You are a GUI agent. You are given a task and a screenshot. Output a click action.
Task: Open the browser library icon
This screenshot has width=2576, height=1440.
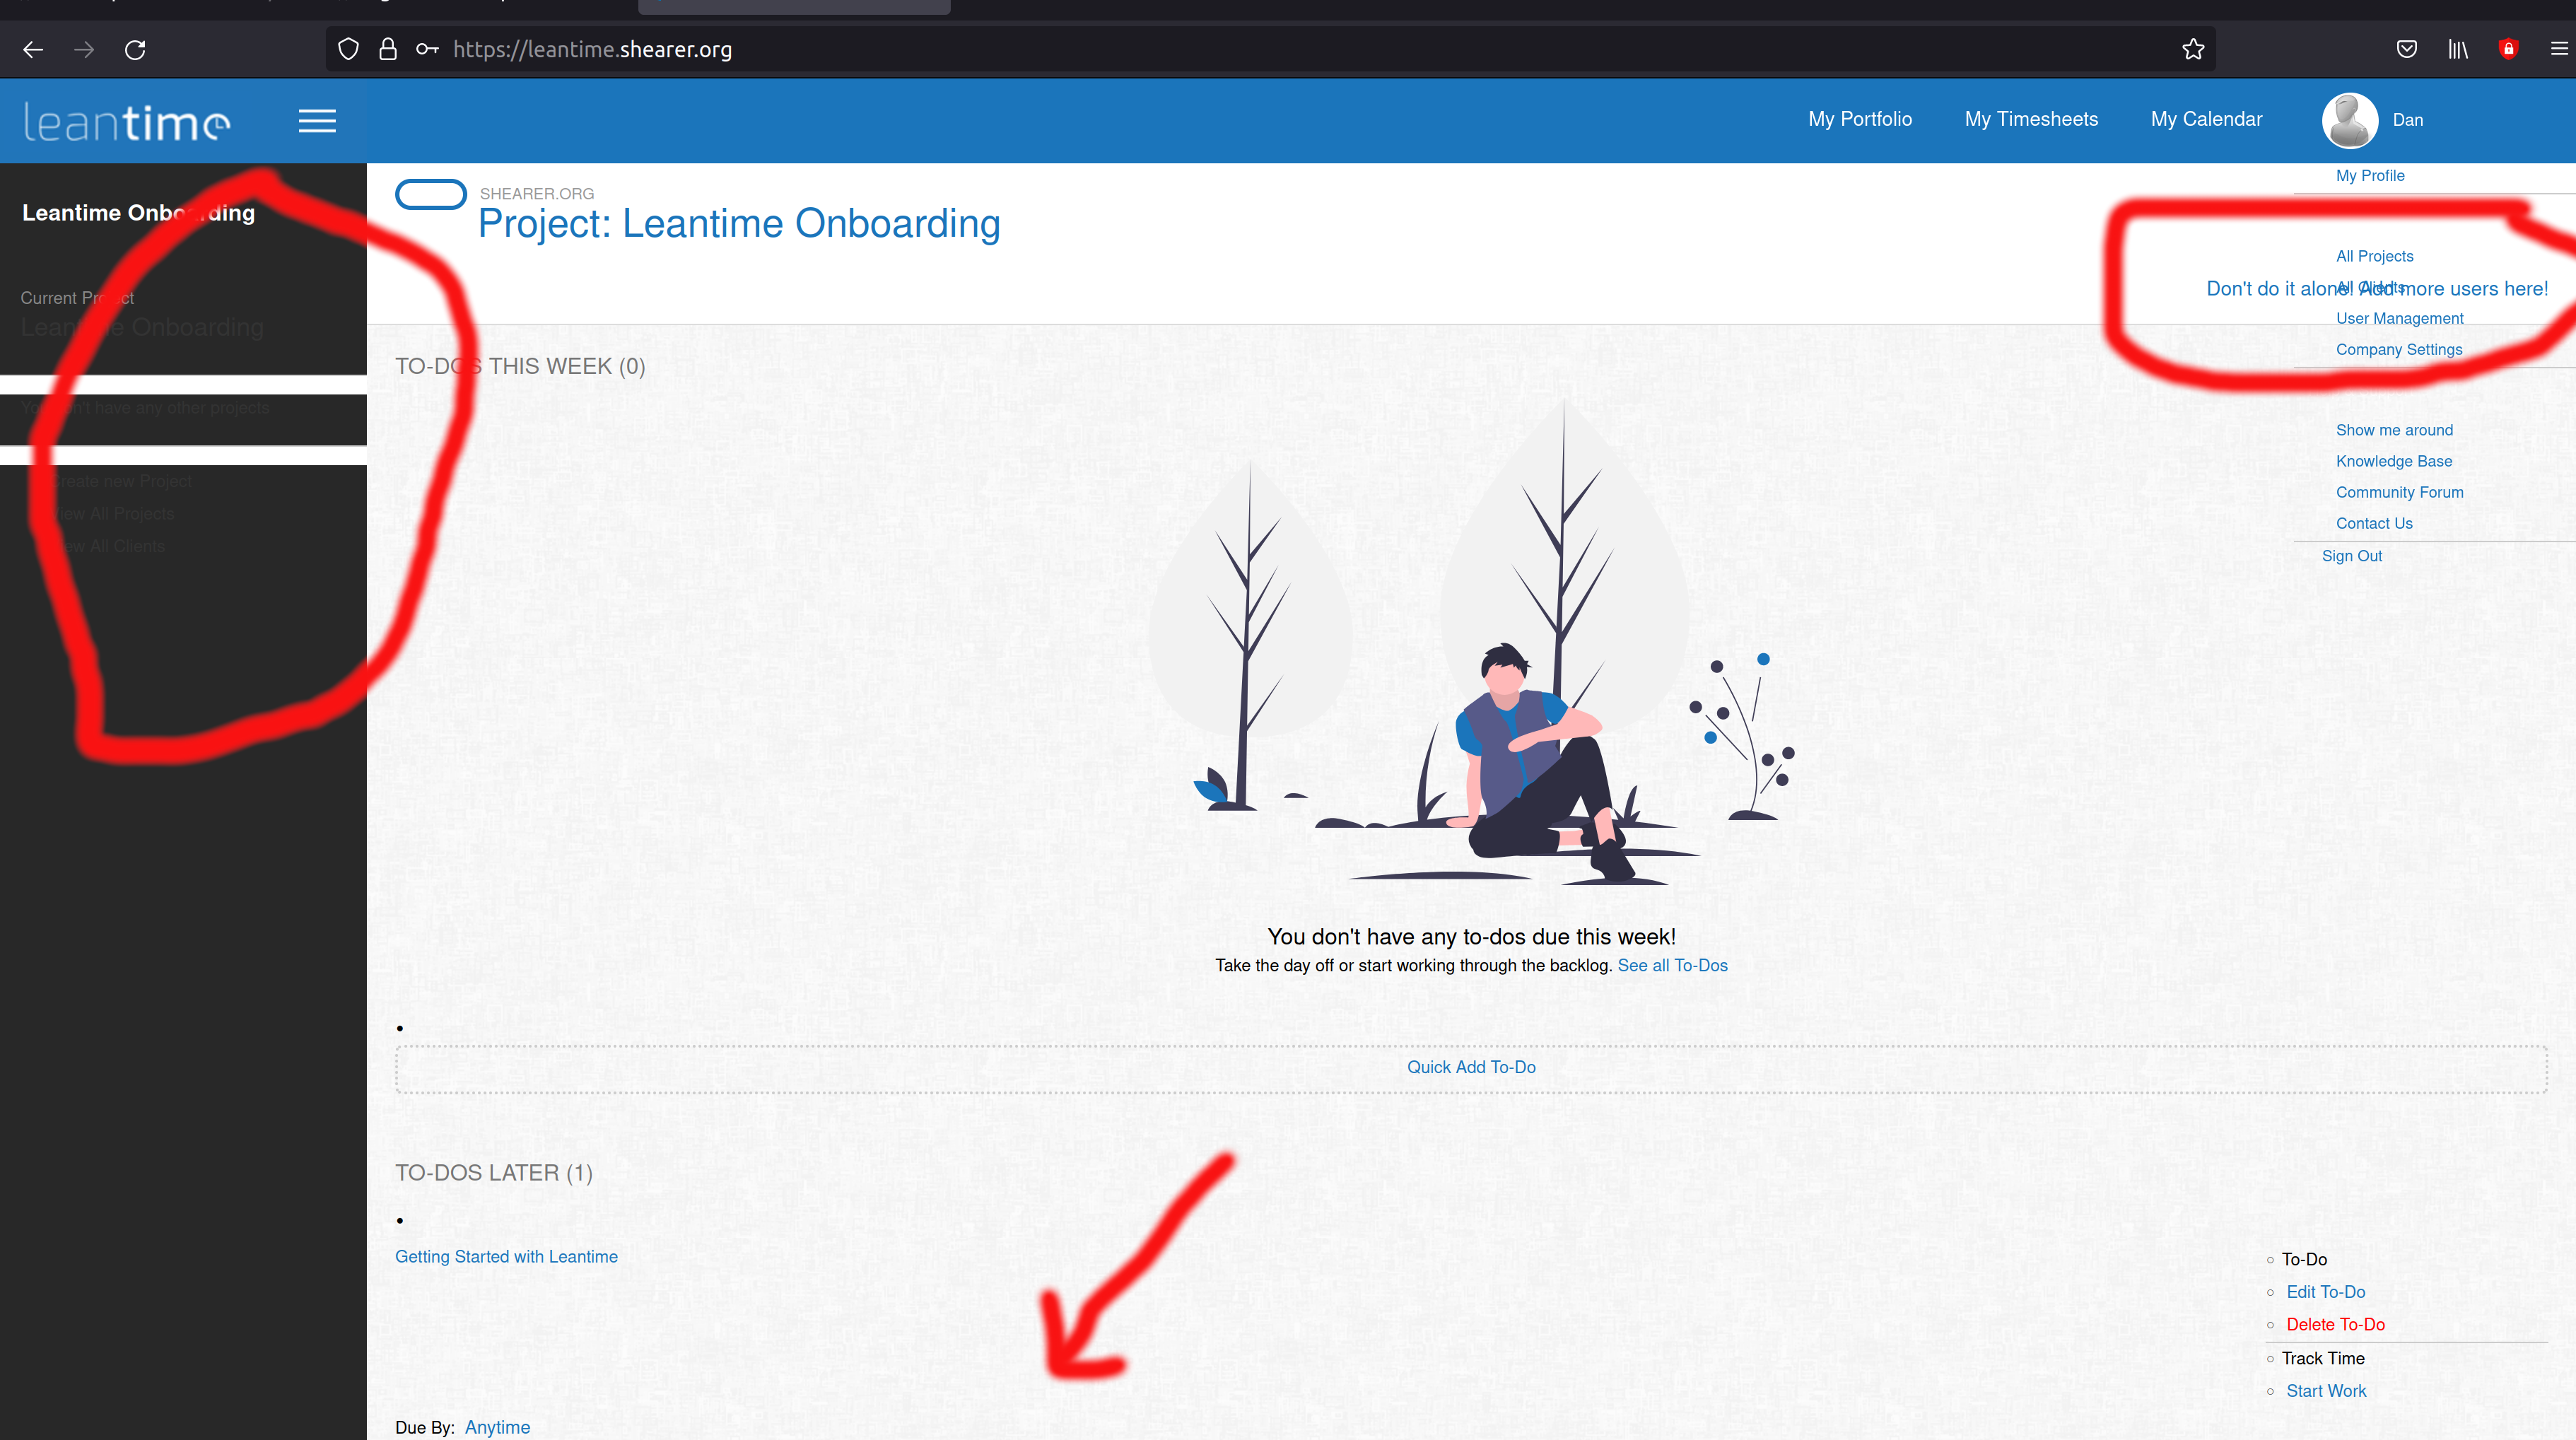point(2458,49)
